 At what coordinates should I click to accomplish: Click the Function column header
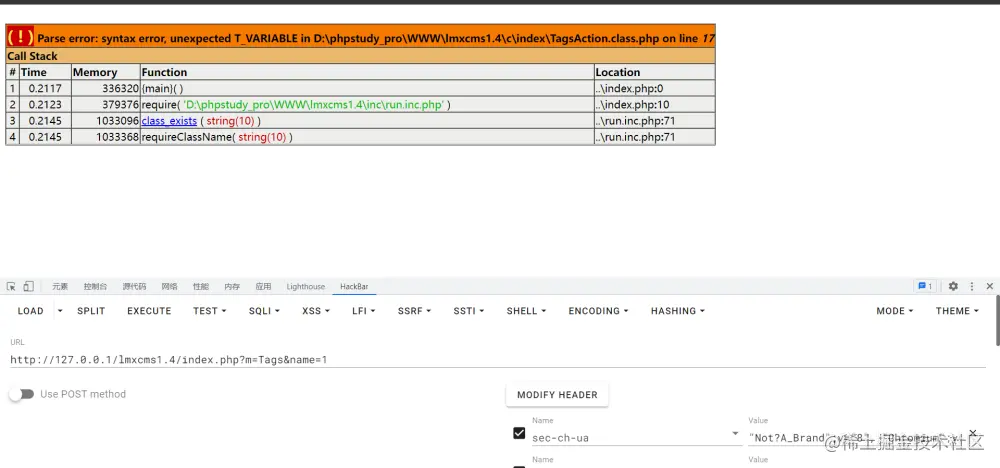[x=367, y=72]
